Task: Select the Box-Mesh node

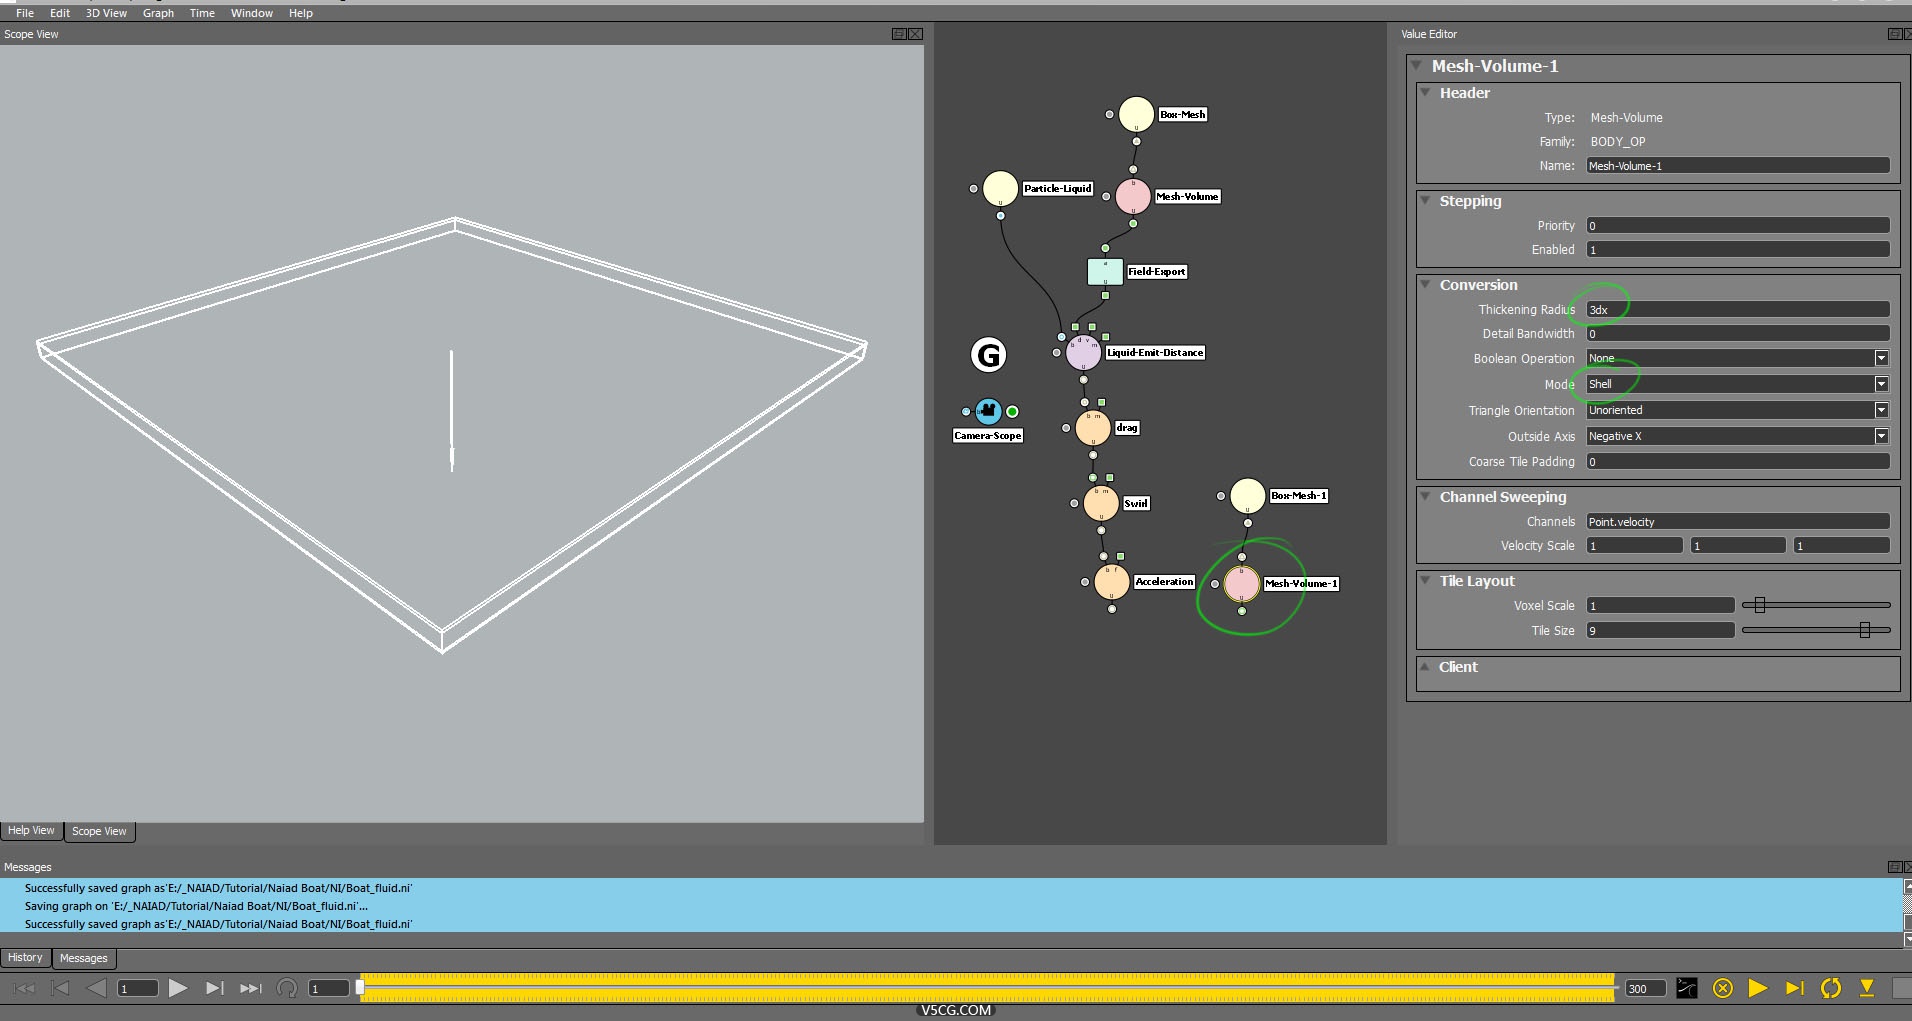Action: pos(1136,114)
